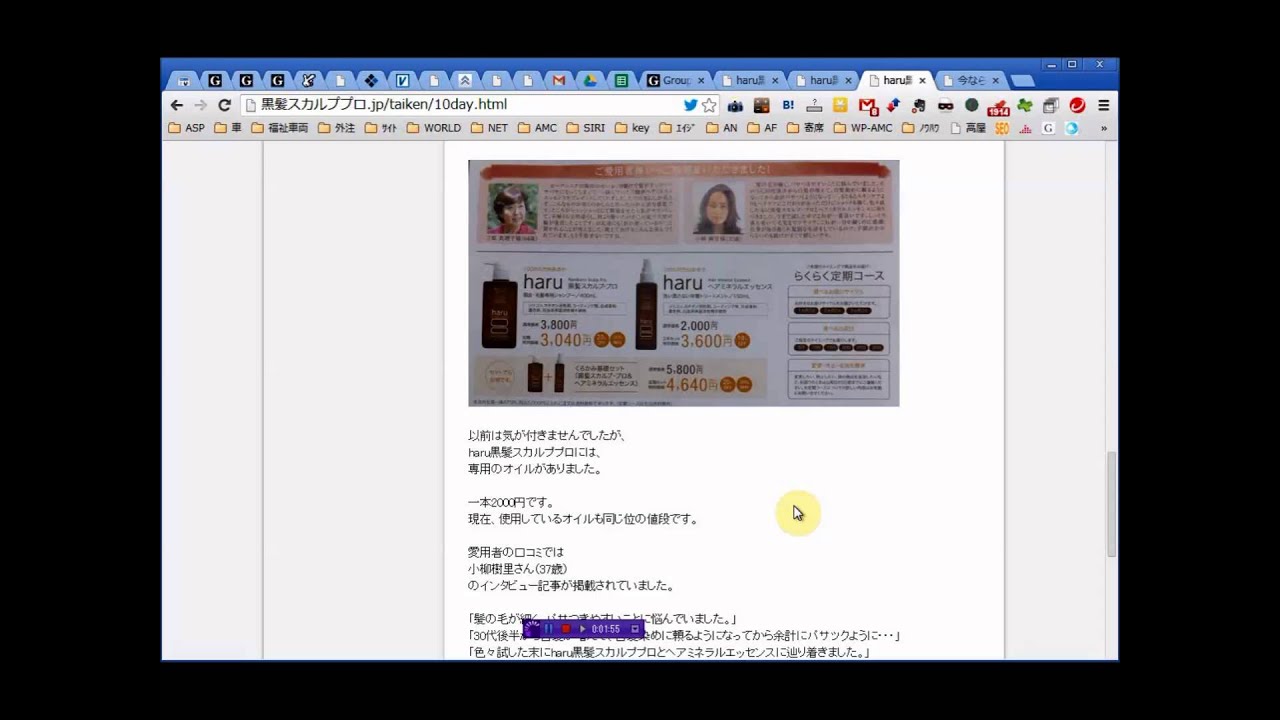1280x720 pixels.
Task: Close the currently active haru tab
Action: [x=922, y=80]
